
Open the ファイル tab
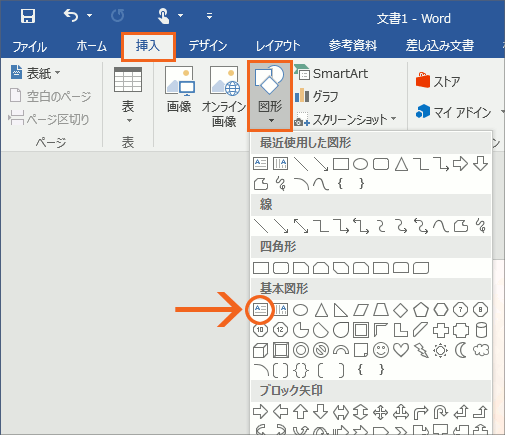pos(30,46)
